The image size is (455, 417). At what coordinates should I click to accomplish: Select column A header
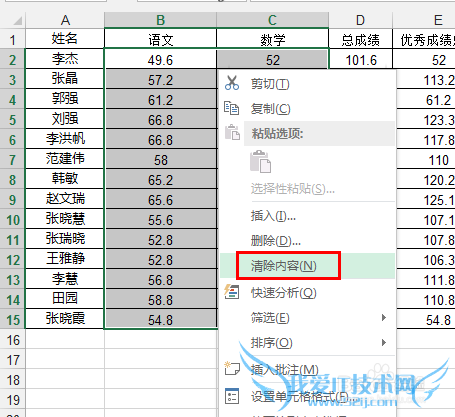pos(65,21)
